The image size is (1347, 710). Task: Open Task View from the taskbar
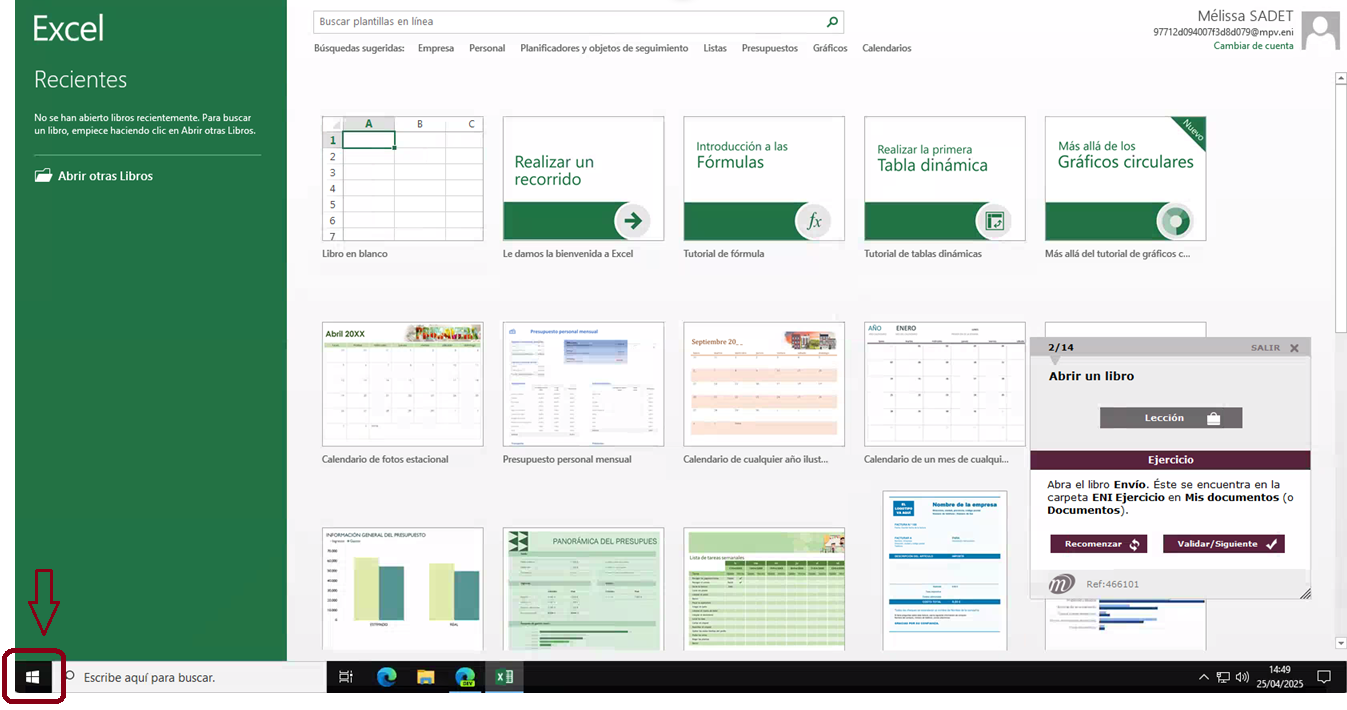coord(346,677)
